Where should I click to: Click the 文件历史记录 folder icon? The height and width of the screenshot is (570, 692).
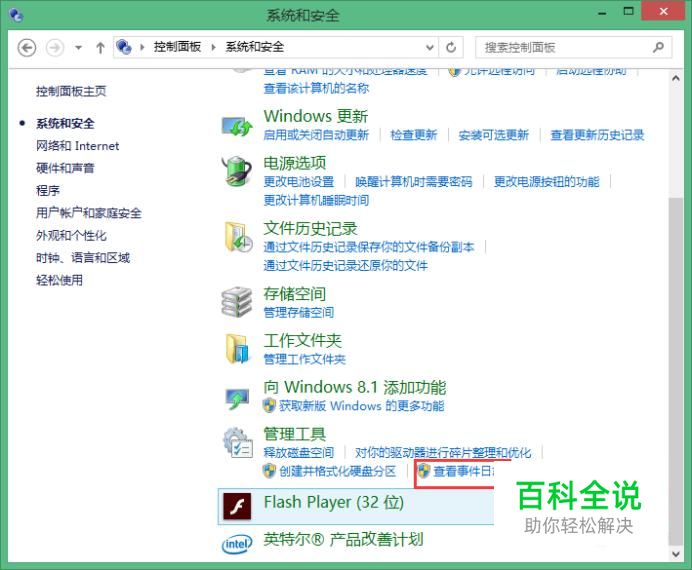(238, 237)
